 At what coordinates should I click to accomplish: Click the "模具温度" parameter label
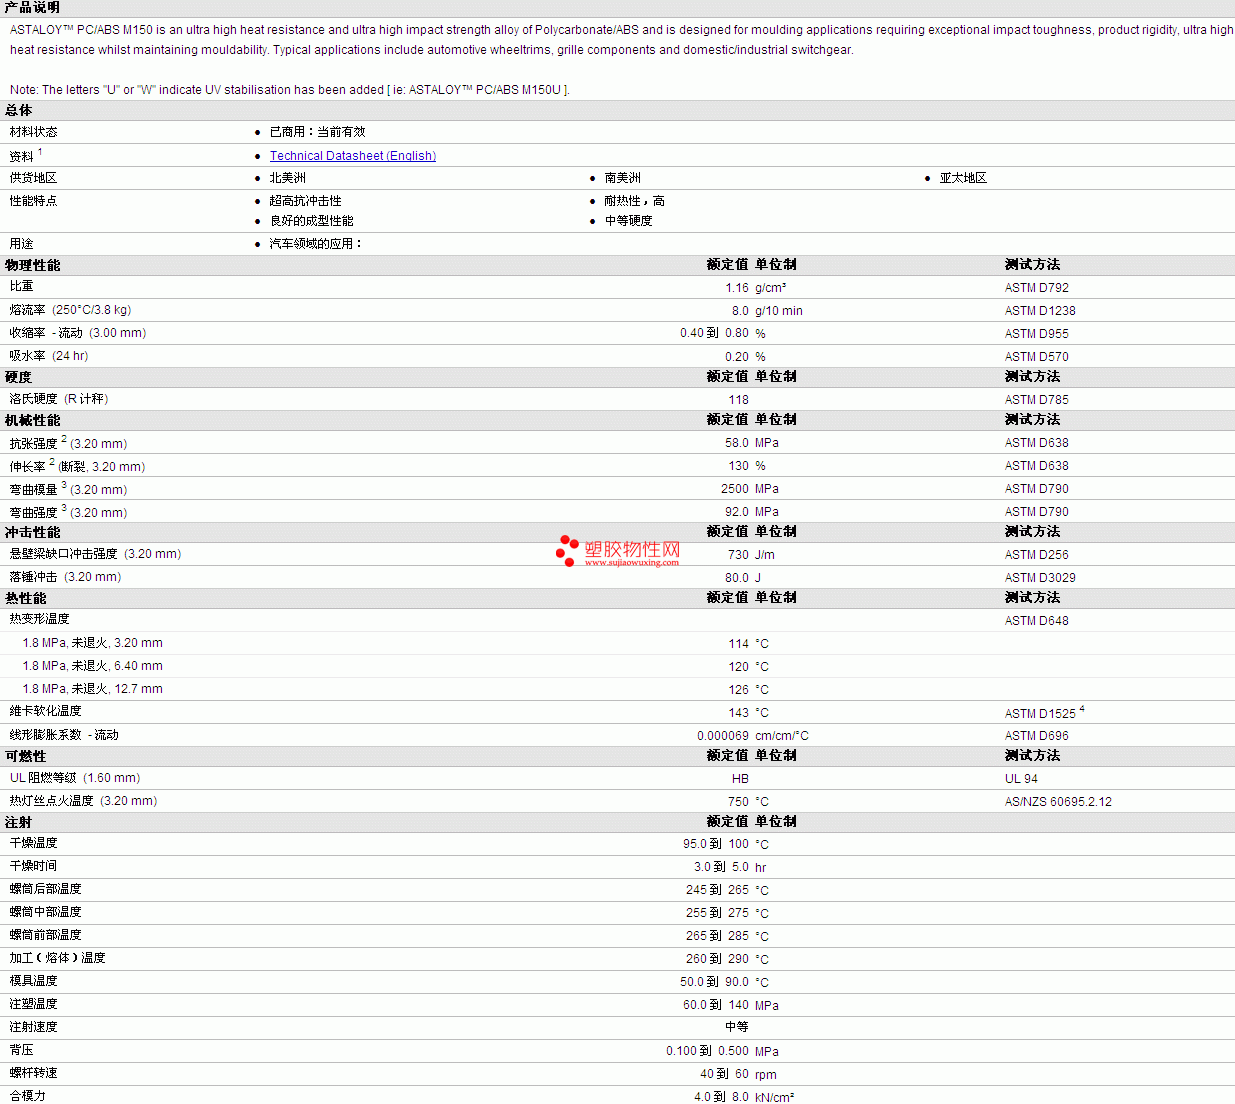coord(34,981)
